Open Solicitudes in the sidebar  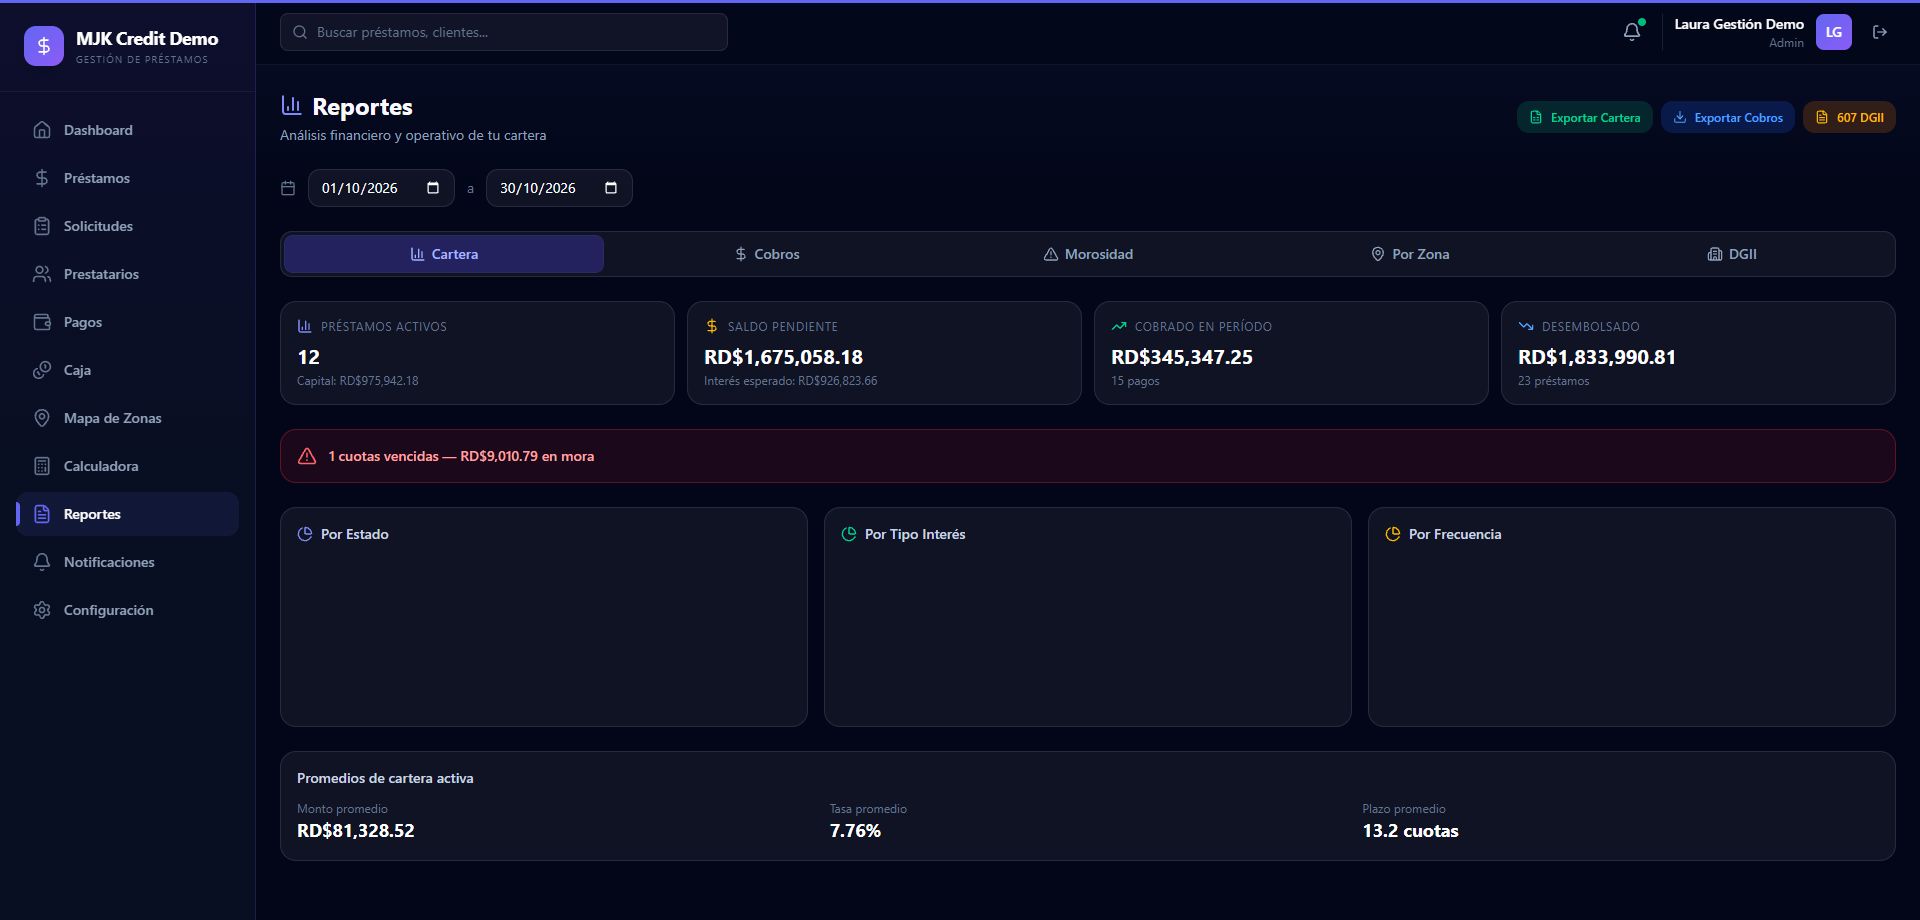128,226
